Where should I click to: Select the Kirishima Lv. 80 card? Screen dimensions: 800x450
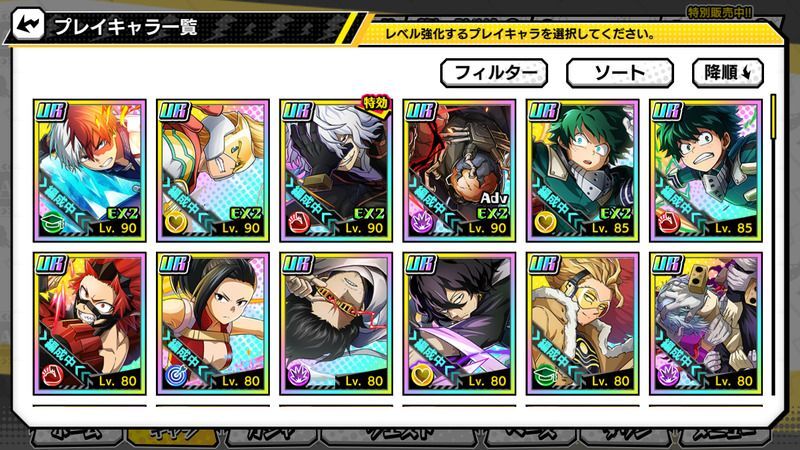(90, 323)
